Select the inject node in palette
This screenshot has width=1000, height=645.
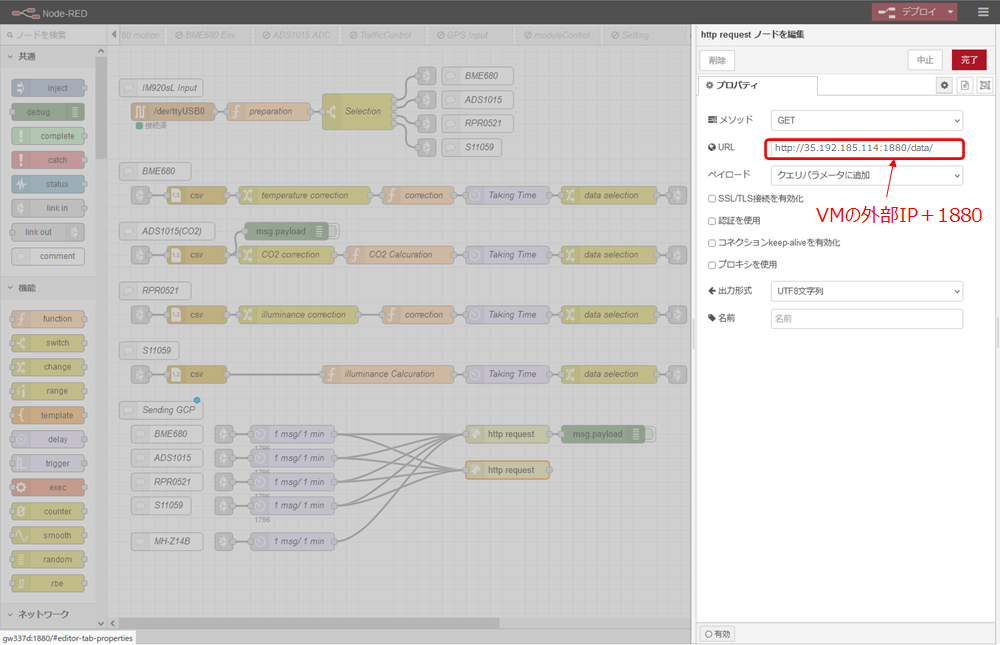pos(48,88)
